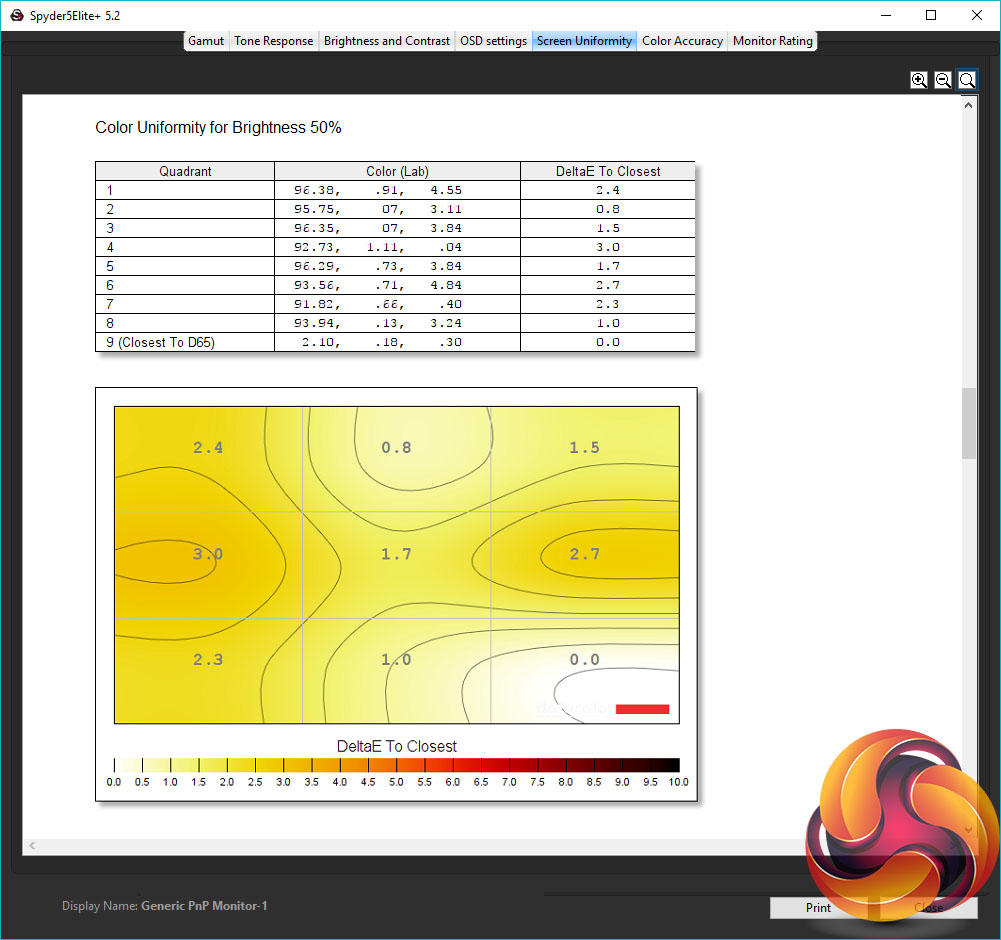Switch to the Monitor Rating tab
Image resolution: width=1001 pixels, height=940 pixels.
click(x=772, y=41)
